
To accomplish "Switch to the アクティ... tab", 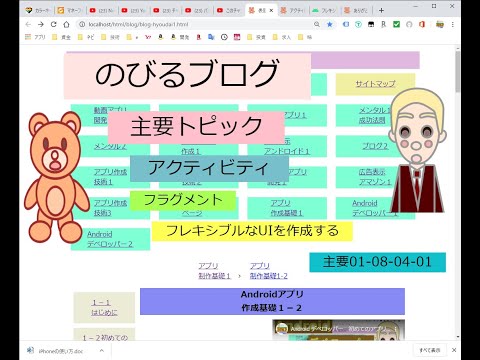I will (x=292, y=10).
